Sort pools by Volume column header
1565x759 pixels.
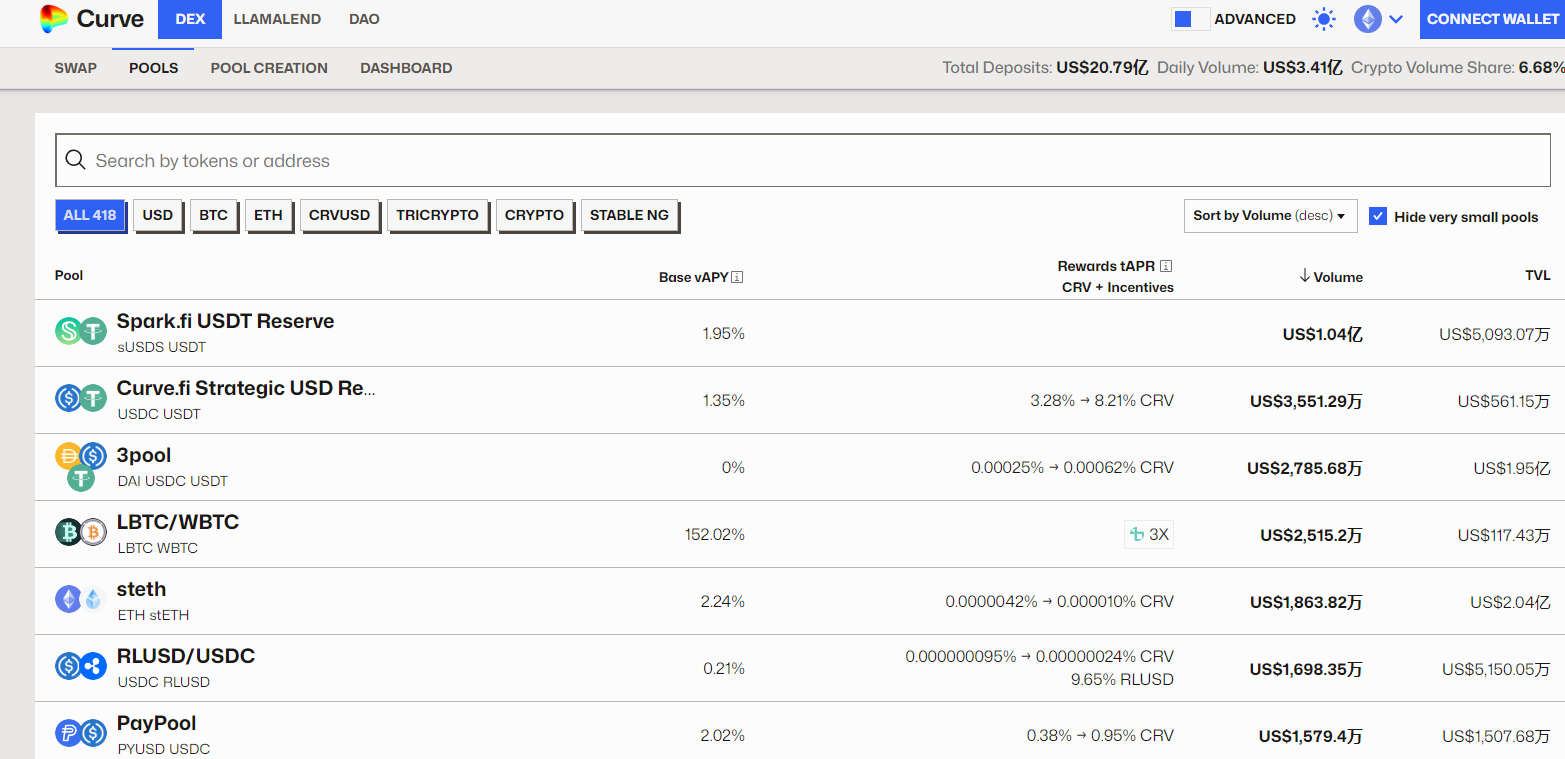click(1331, 277)
